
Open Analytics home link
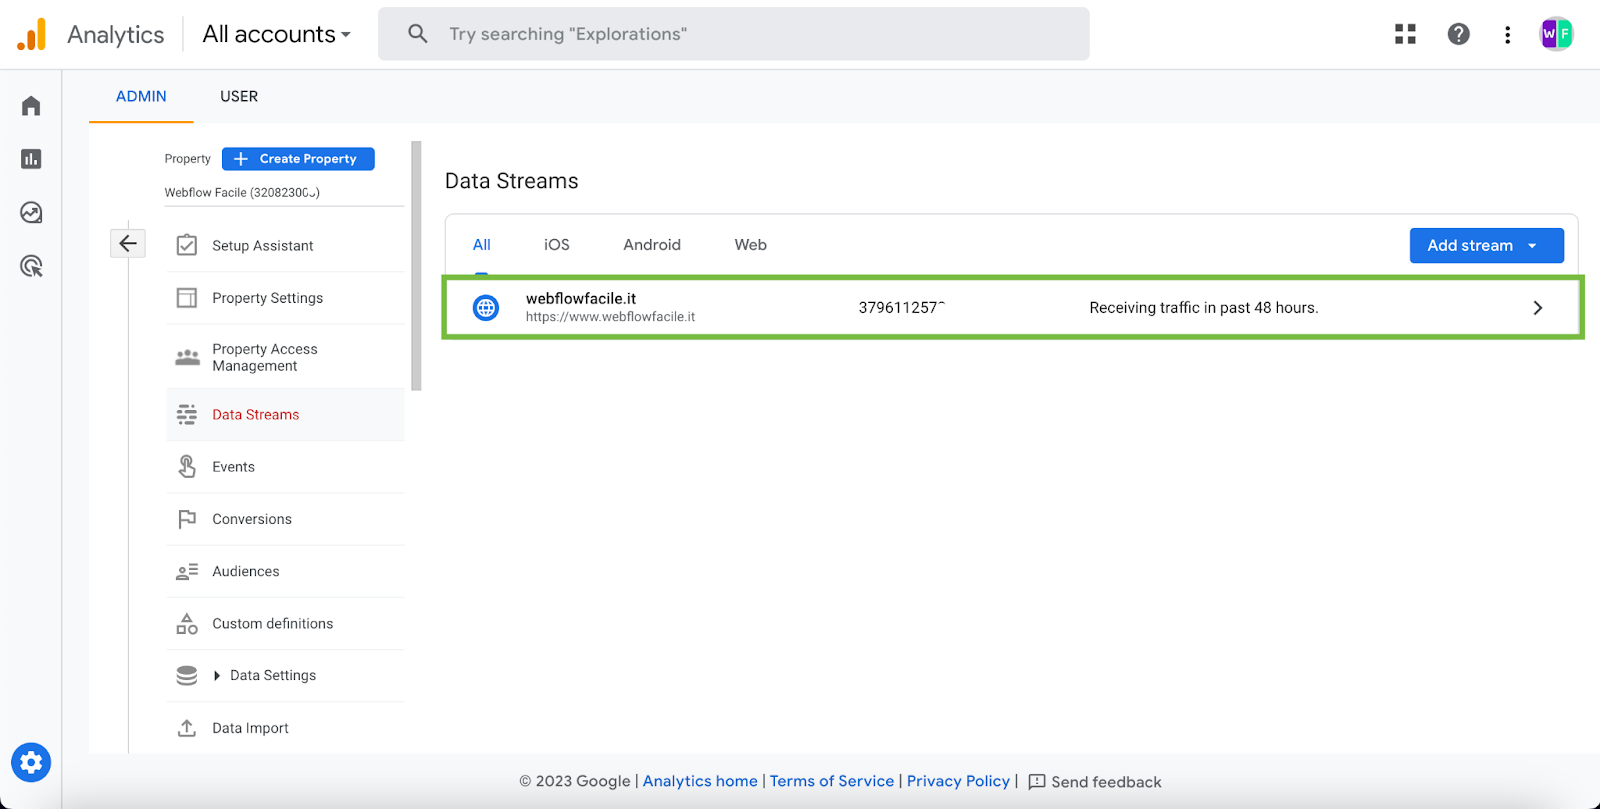click(x=700, y=781)
